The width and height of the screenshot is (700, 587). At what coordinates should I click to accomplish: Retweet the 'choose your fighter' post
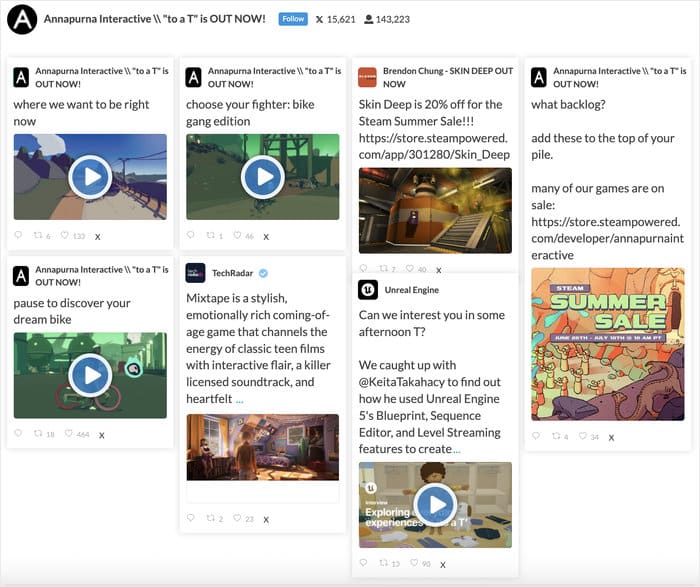[211, 235]
